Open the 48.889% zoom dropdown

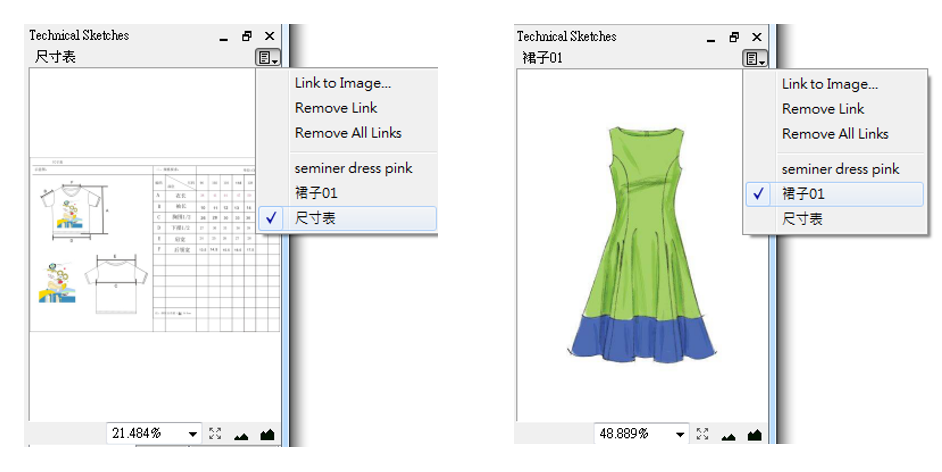coord(680,434)
